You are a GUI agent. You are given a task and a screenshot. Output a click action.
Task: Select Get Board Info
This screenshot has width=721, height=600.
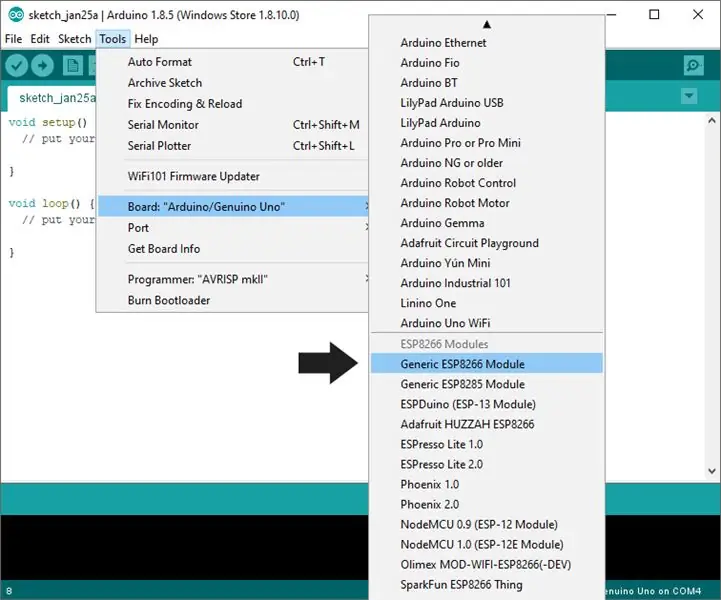(233, 249)
